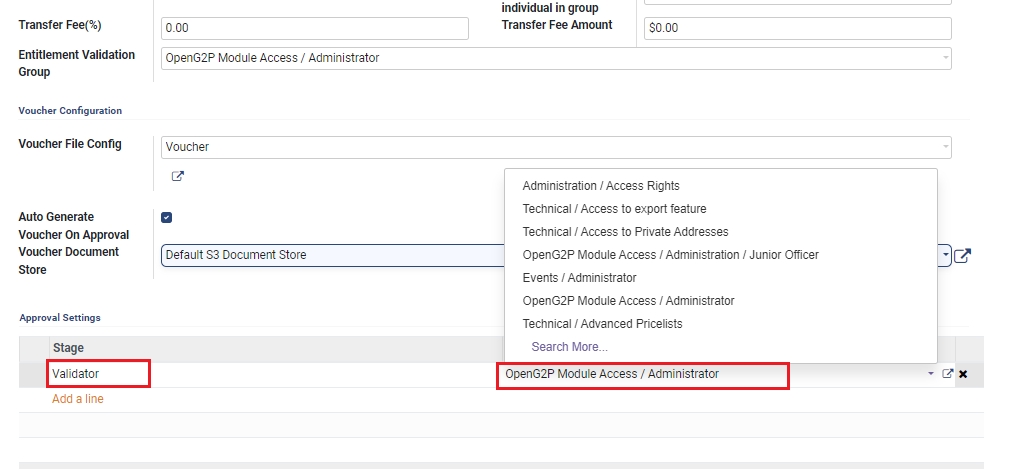Screen dimensions: 1011x471
Task: Click the Validator stage cell
Action: tap(100, 374)
